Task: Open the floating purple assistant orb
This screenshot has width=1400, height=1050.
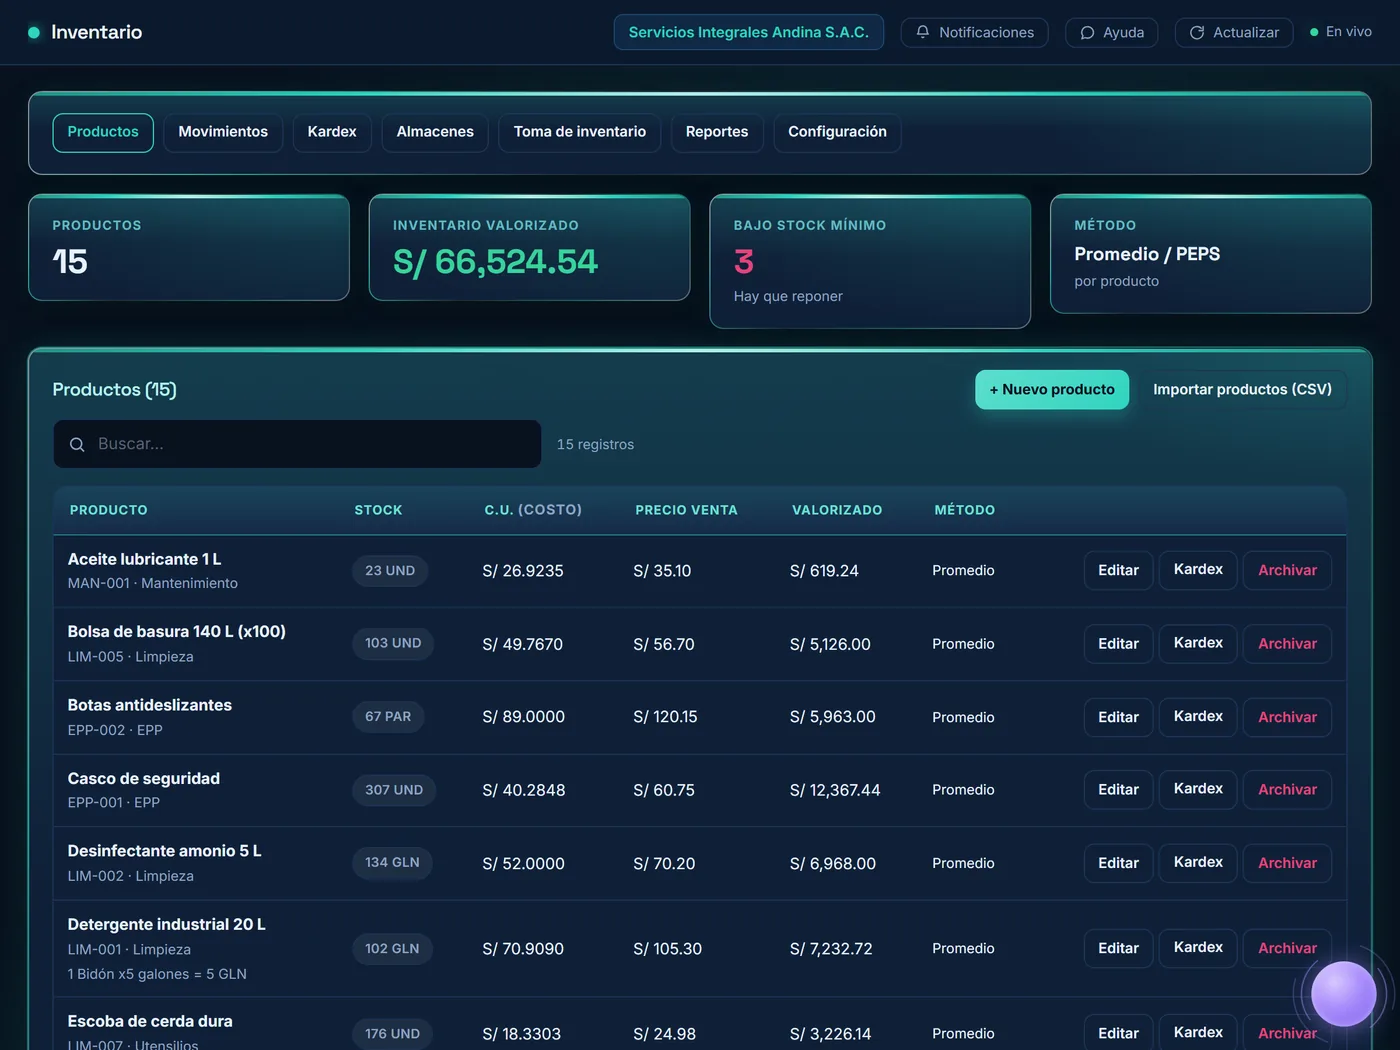Action: click(x=1343, y=994)
